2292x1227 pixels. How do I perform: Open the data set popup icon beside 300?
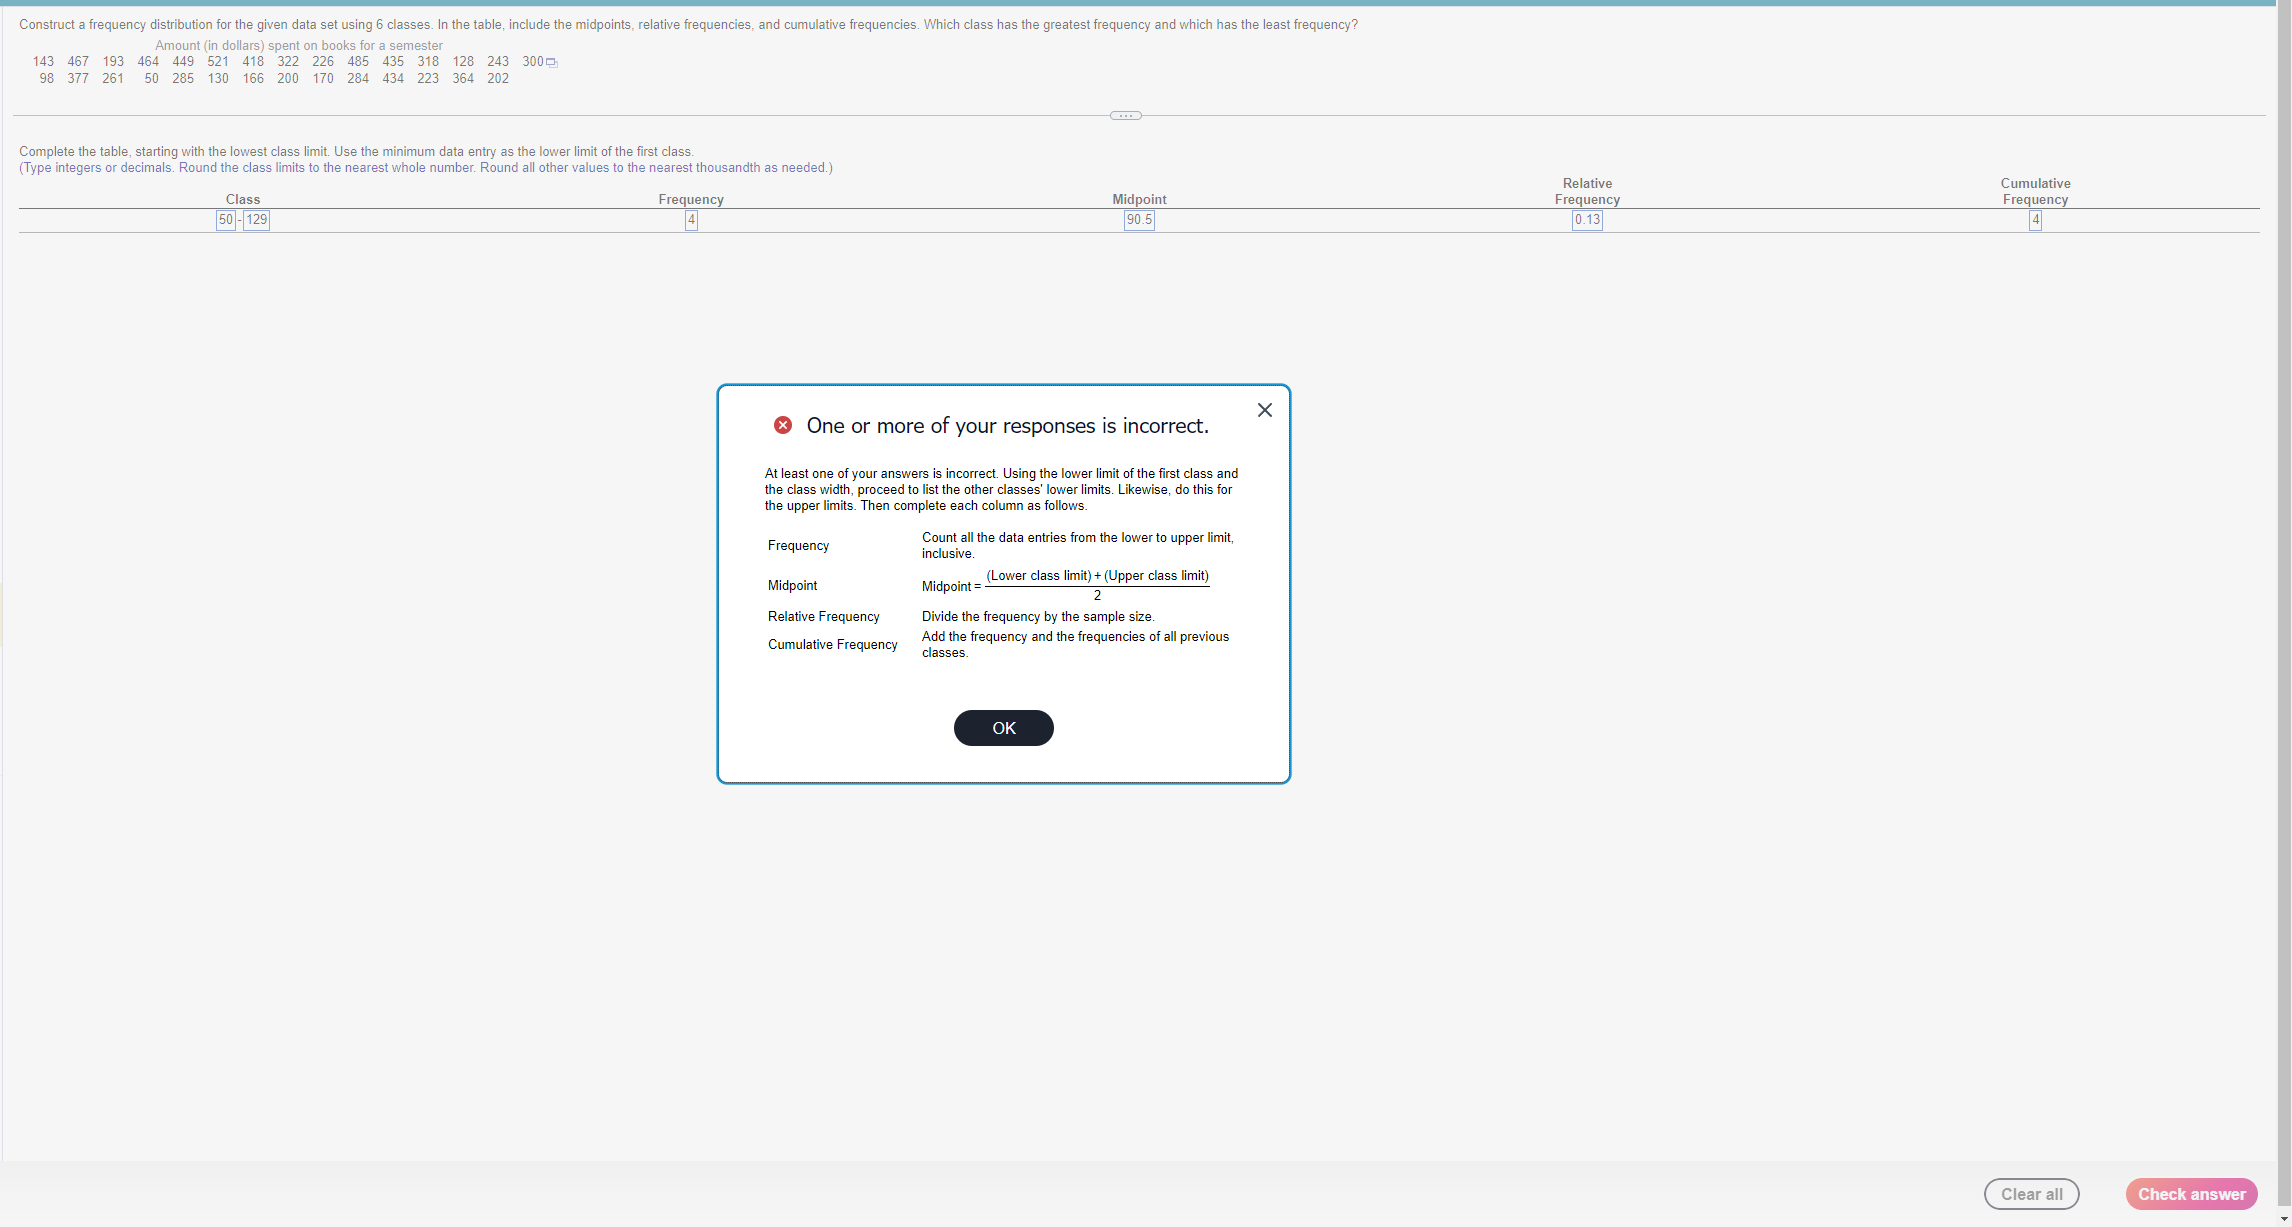pos(552,63)
